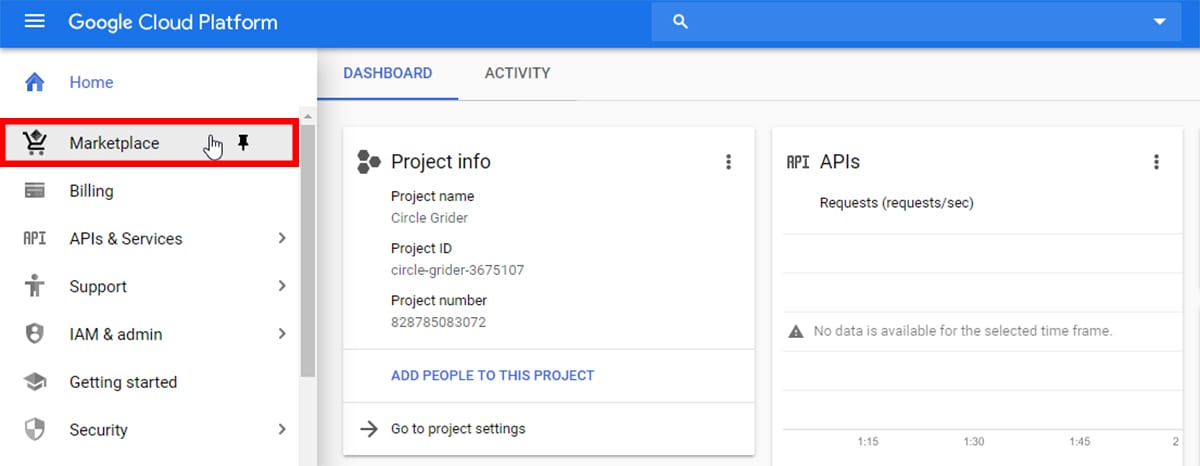The width and height of the screenshot is (1200, 466).
Task: Click the sidebar scrollbar thumb
Action: pos(307,251)
